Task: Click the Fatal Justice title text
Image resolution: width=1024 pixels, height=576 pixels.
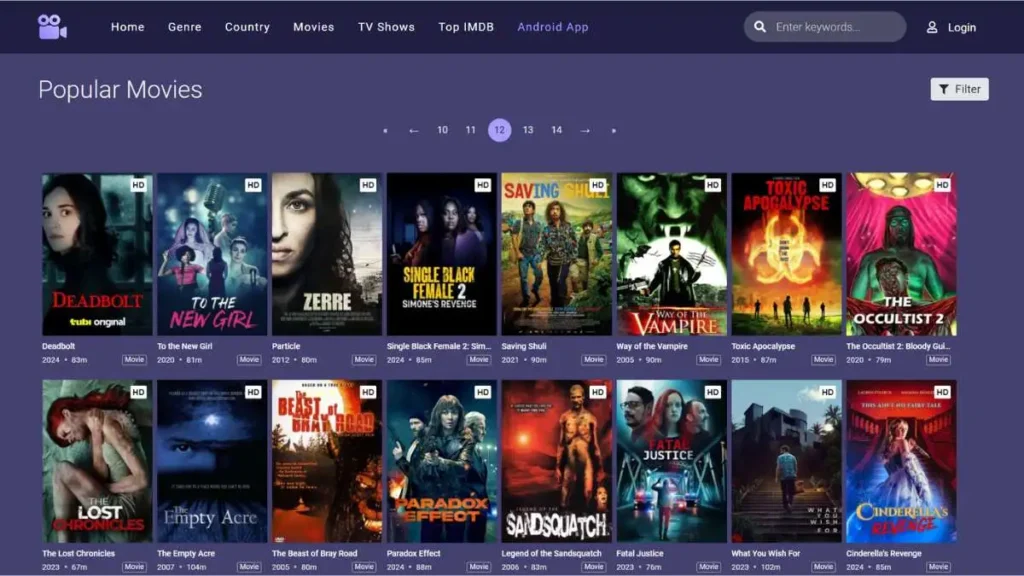Action: 639,553
